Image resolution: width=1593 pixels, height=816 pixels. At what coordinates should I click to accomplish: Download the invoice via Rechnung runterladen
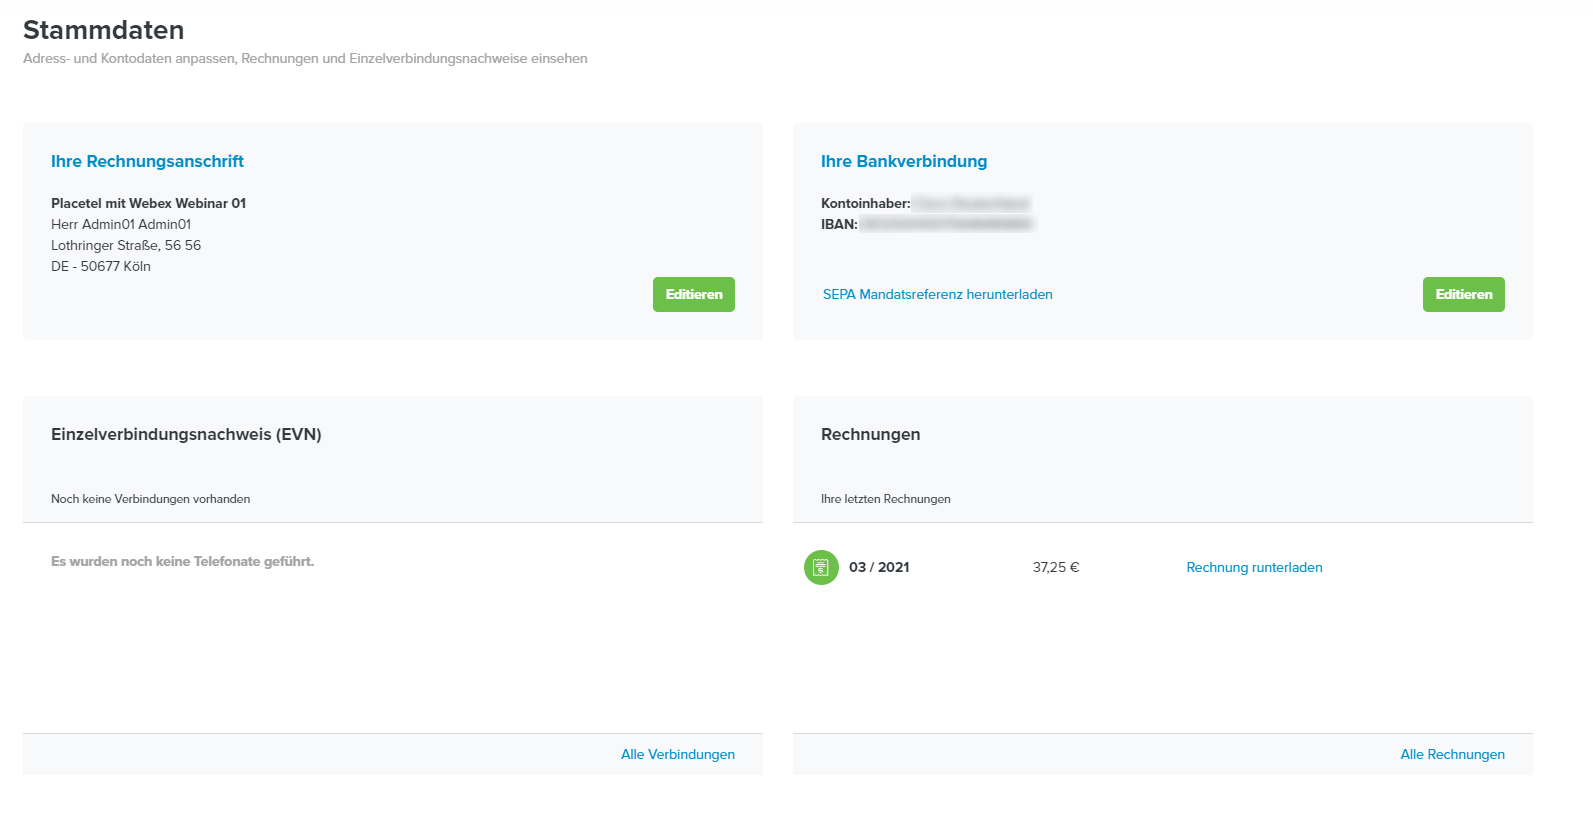(x=1254, y=567)
